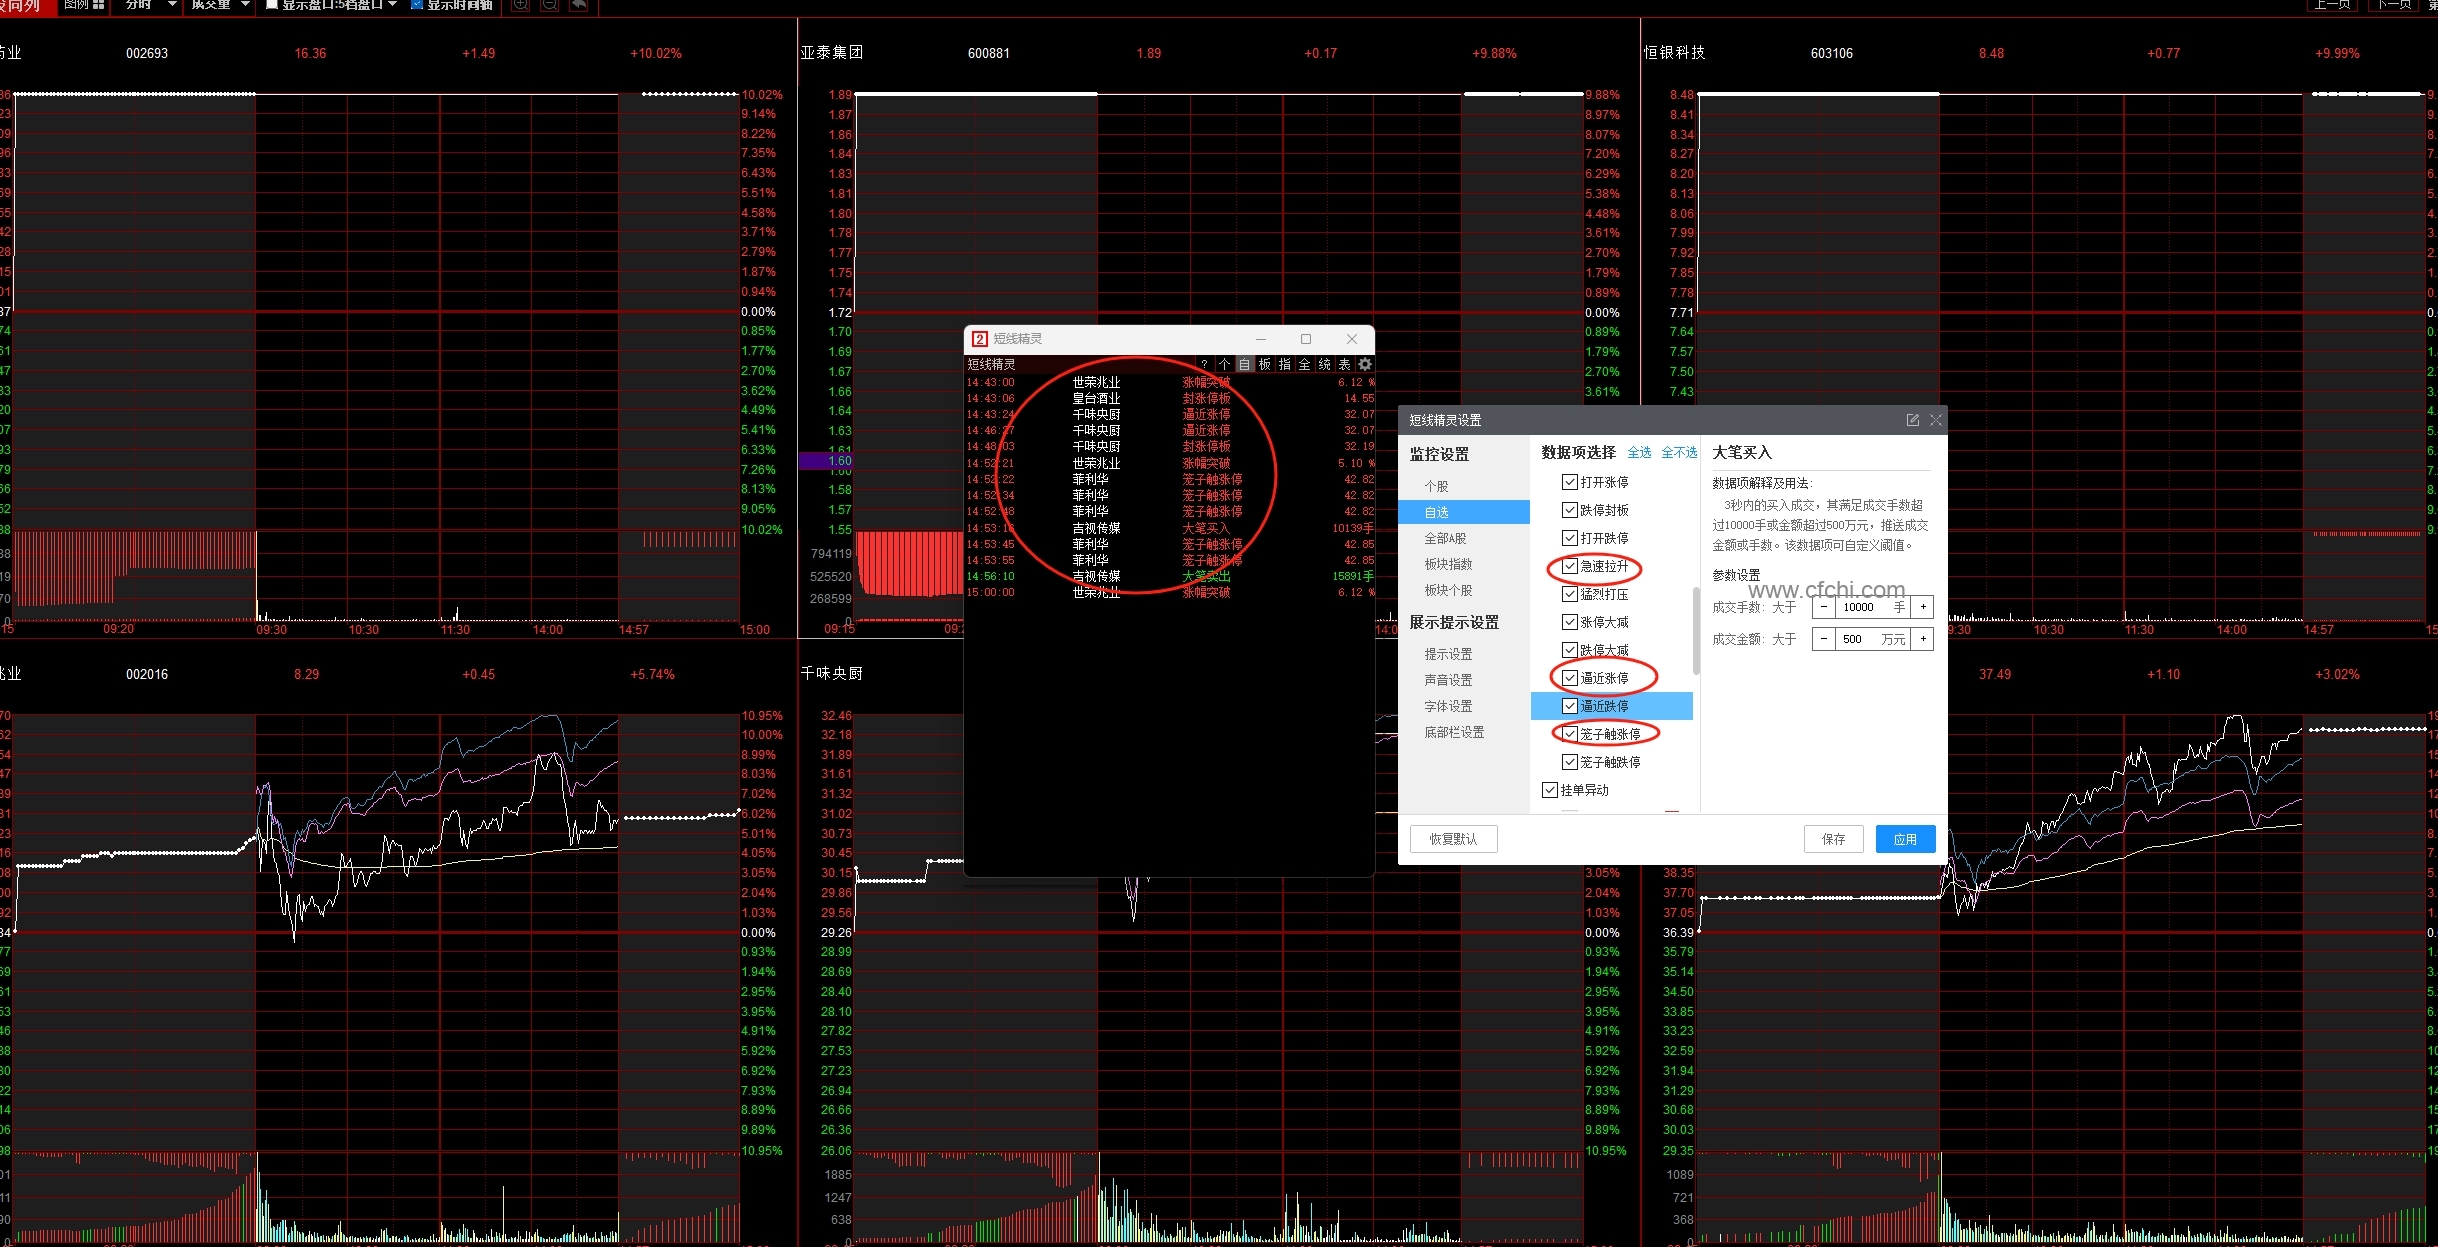Select the 板 filter icon in 短线精灵 toolbar
The width and height of the screenshot is (2438, 1247).
(1265, 365)
